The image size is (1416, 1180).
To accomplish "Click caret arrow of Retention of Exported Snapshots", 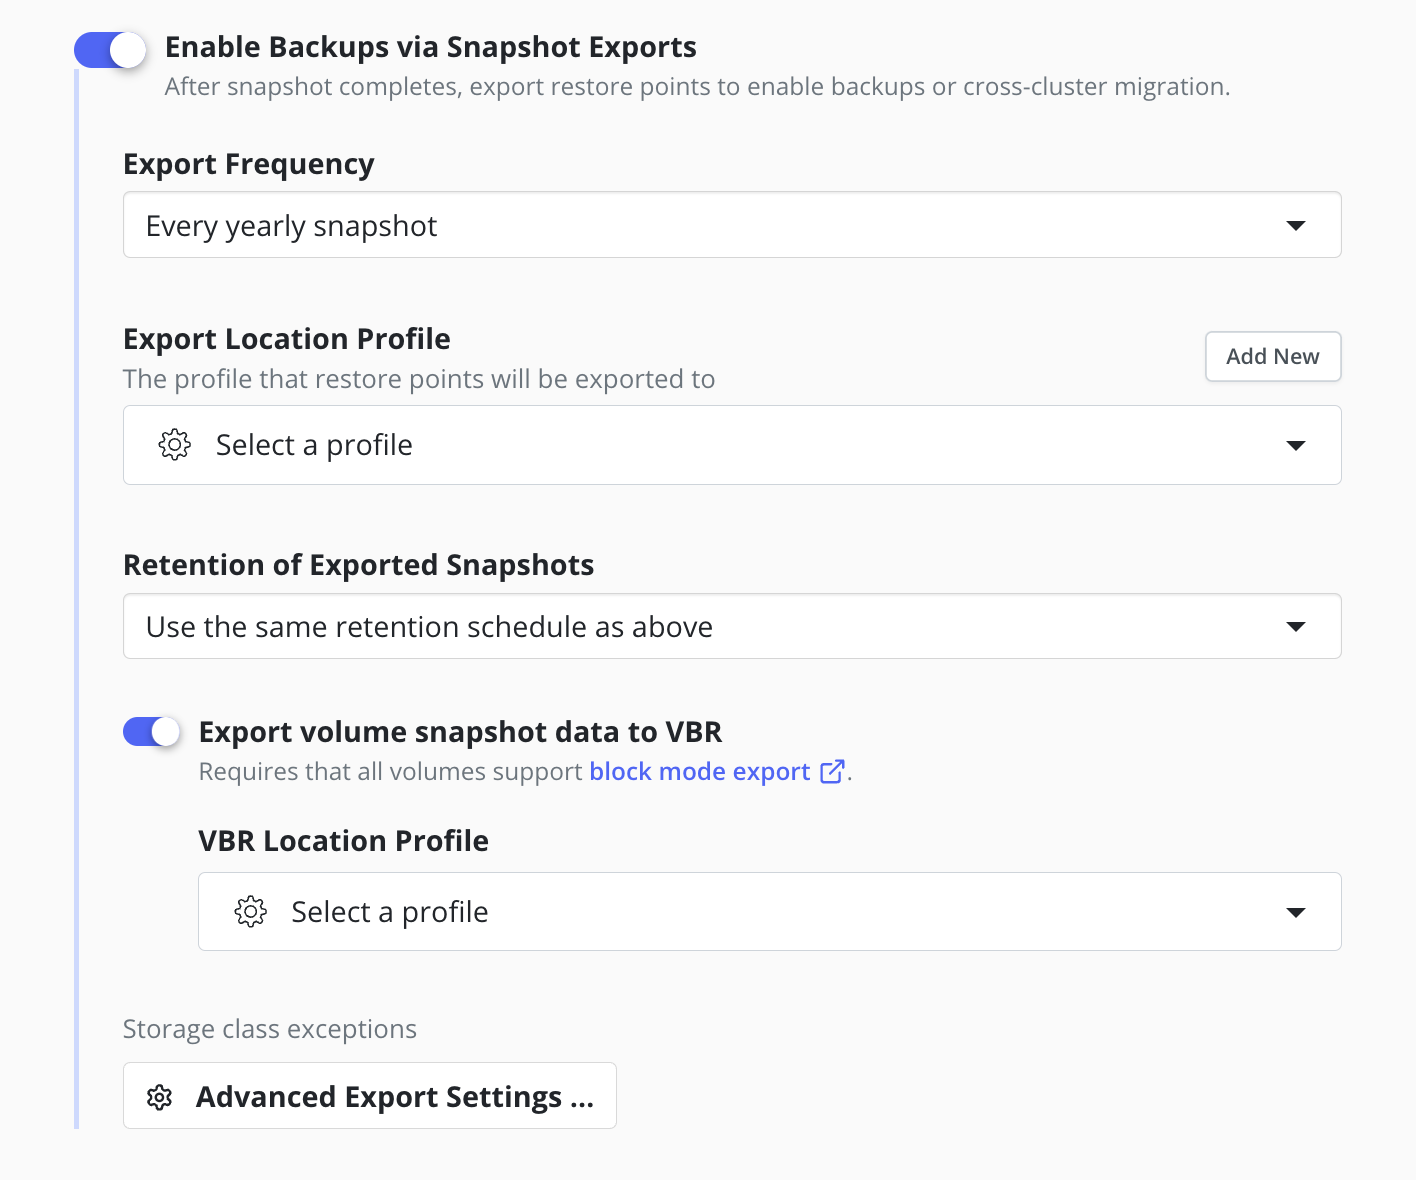I will pos(1296,627).
